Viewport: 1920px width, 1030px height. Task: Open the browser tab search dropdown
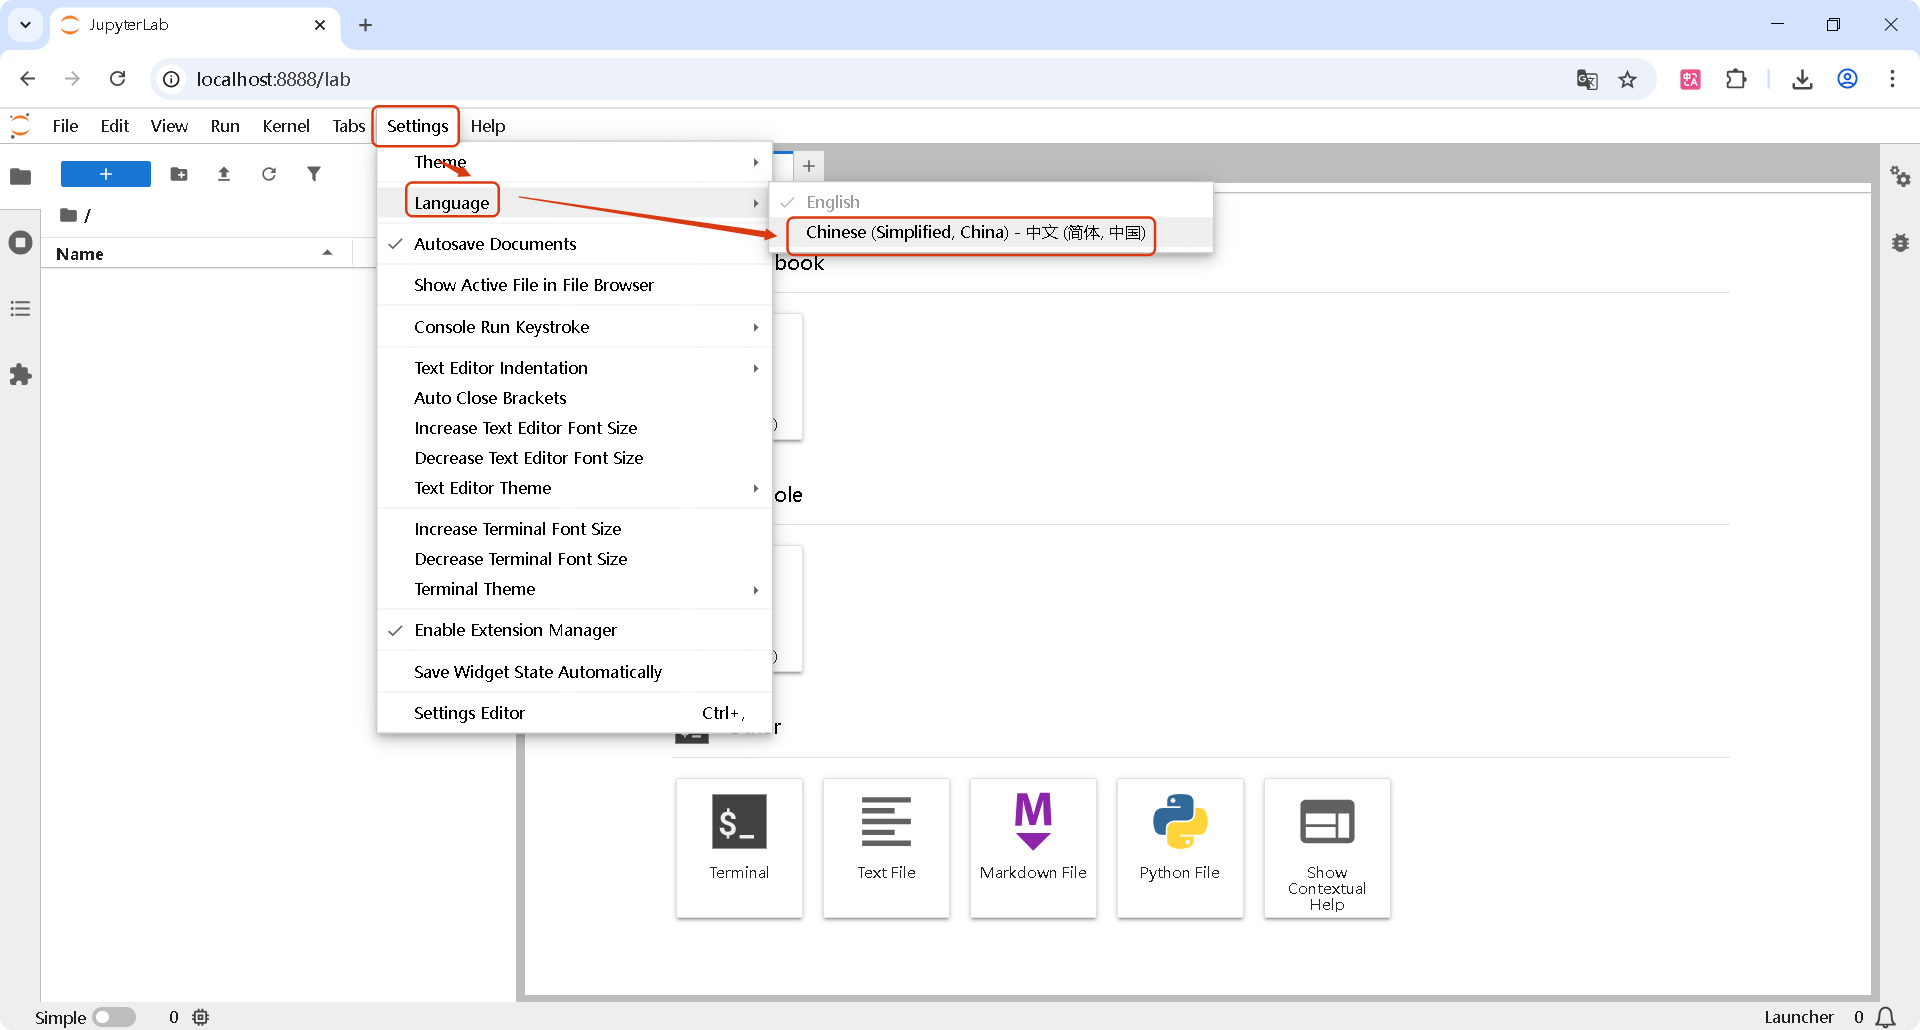(25, 25)
